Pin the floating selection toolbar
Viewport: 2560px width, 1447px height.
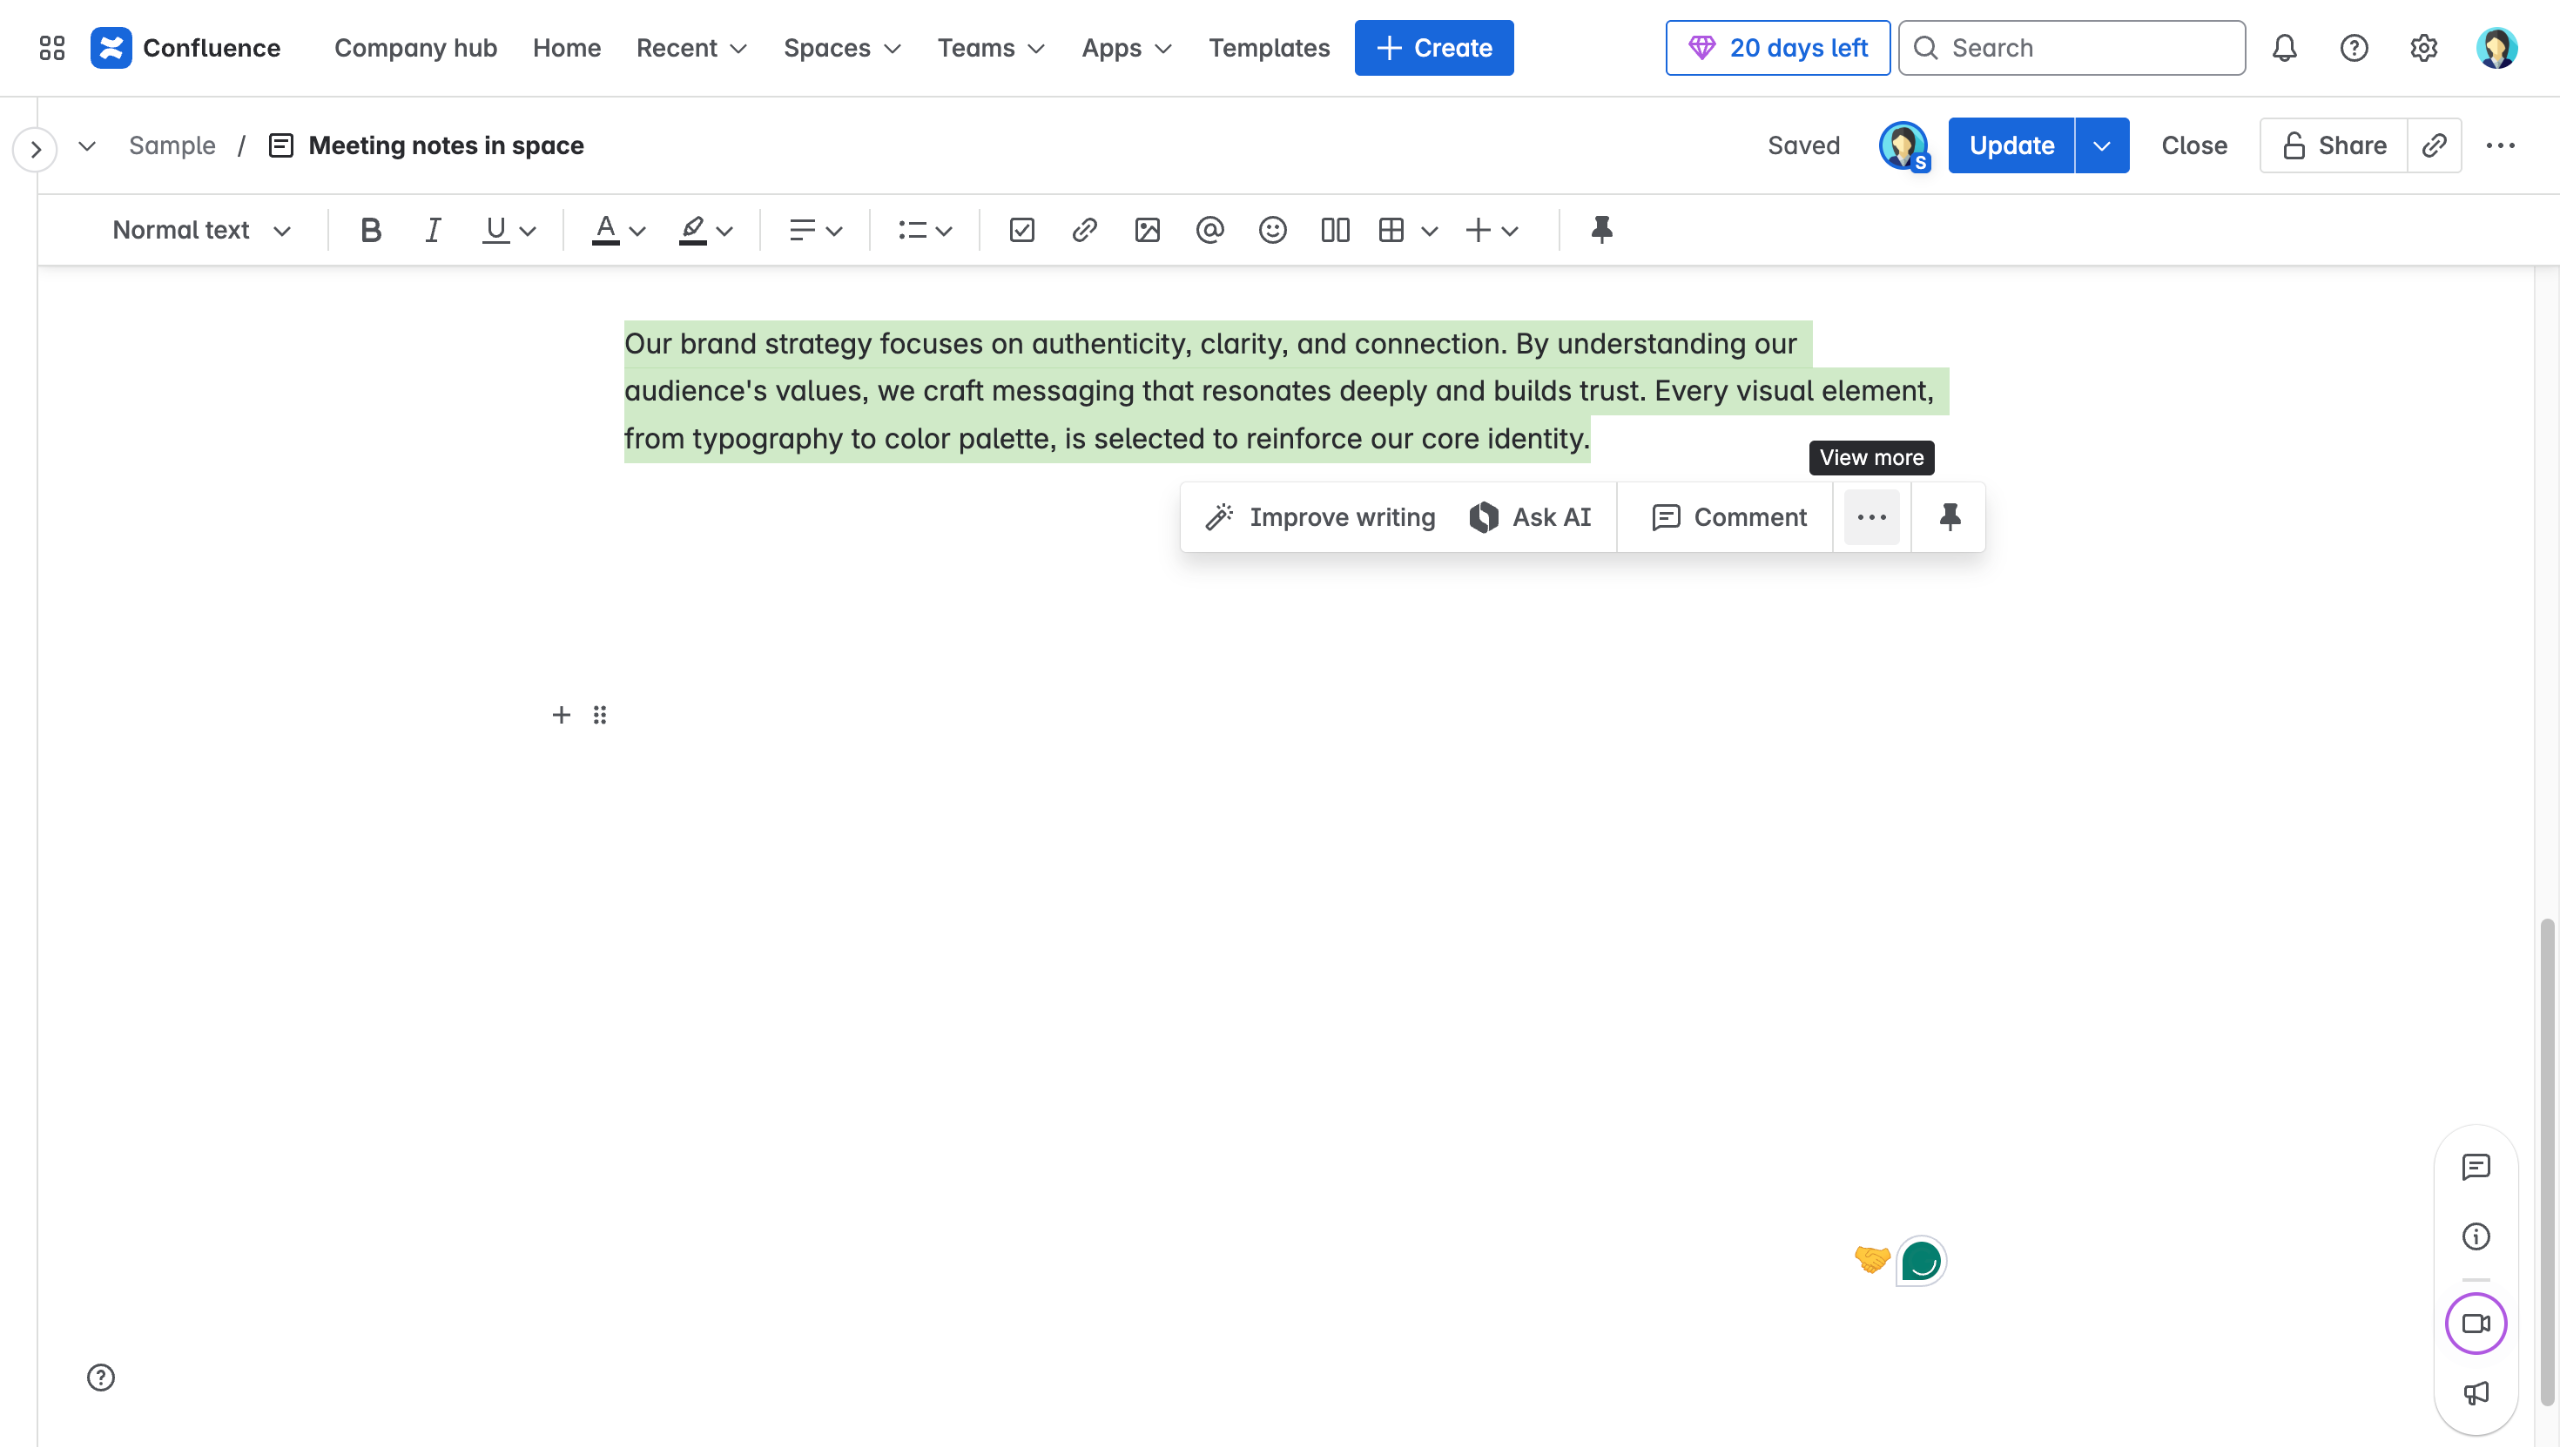pos(1949,517)
